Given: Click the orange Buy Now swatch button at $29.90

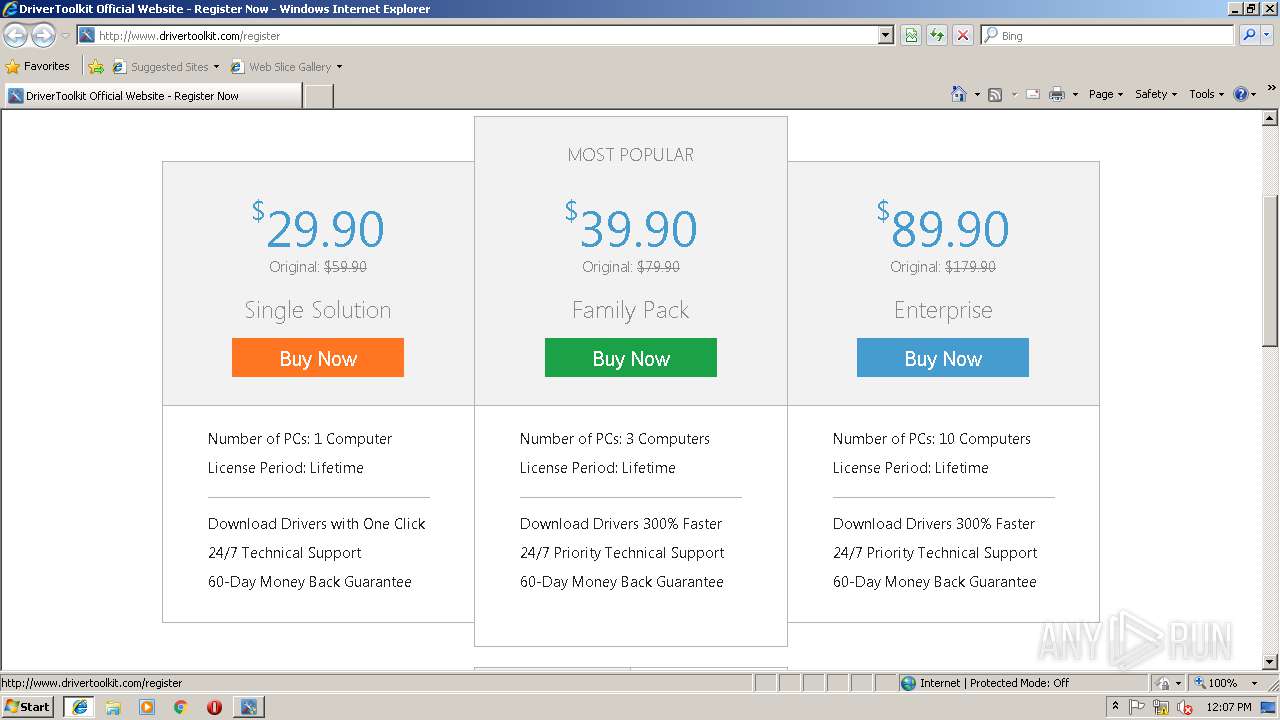Looking at the screenshot, I should click(318, 358).
